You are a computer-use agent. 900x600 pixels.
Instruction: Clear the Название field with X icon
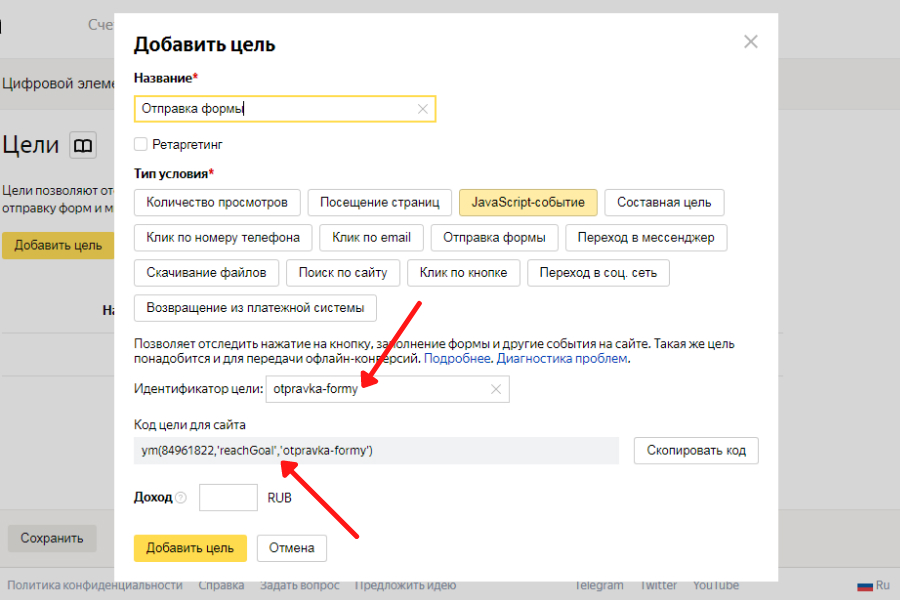point(422,109)
